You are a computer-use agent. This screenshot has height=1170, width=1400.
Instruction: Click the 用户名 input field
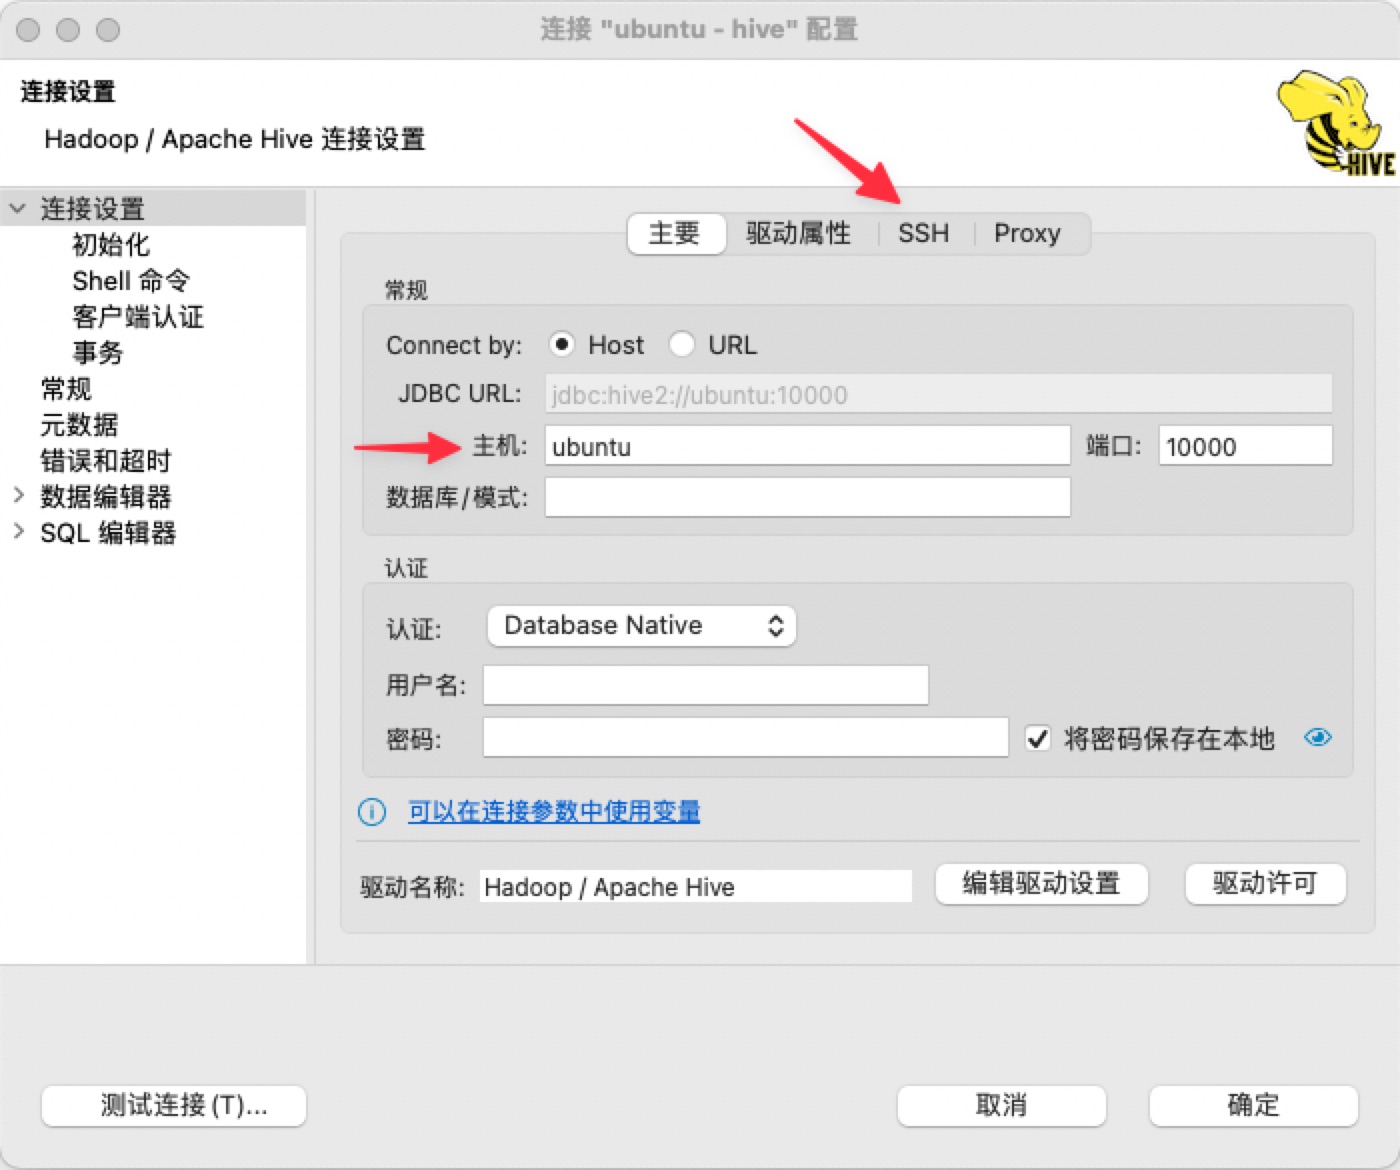tap(706, 685)
